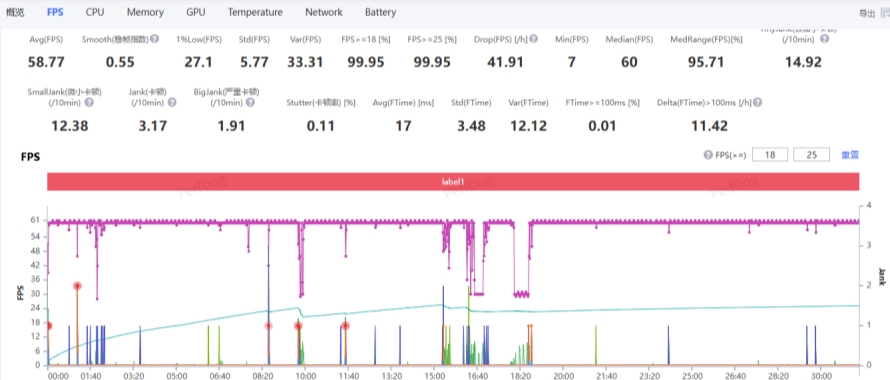Click the SmallJank value 12.38
Screen dimensions: 890x380
[70, 126]
